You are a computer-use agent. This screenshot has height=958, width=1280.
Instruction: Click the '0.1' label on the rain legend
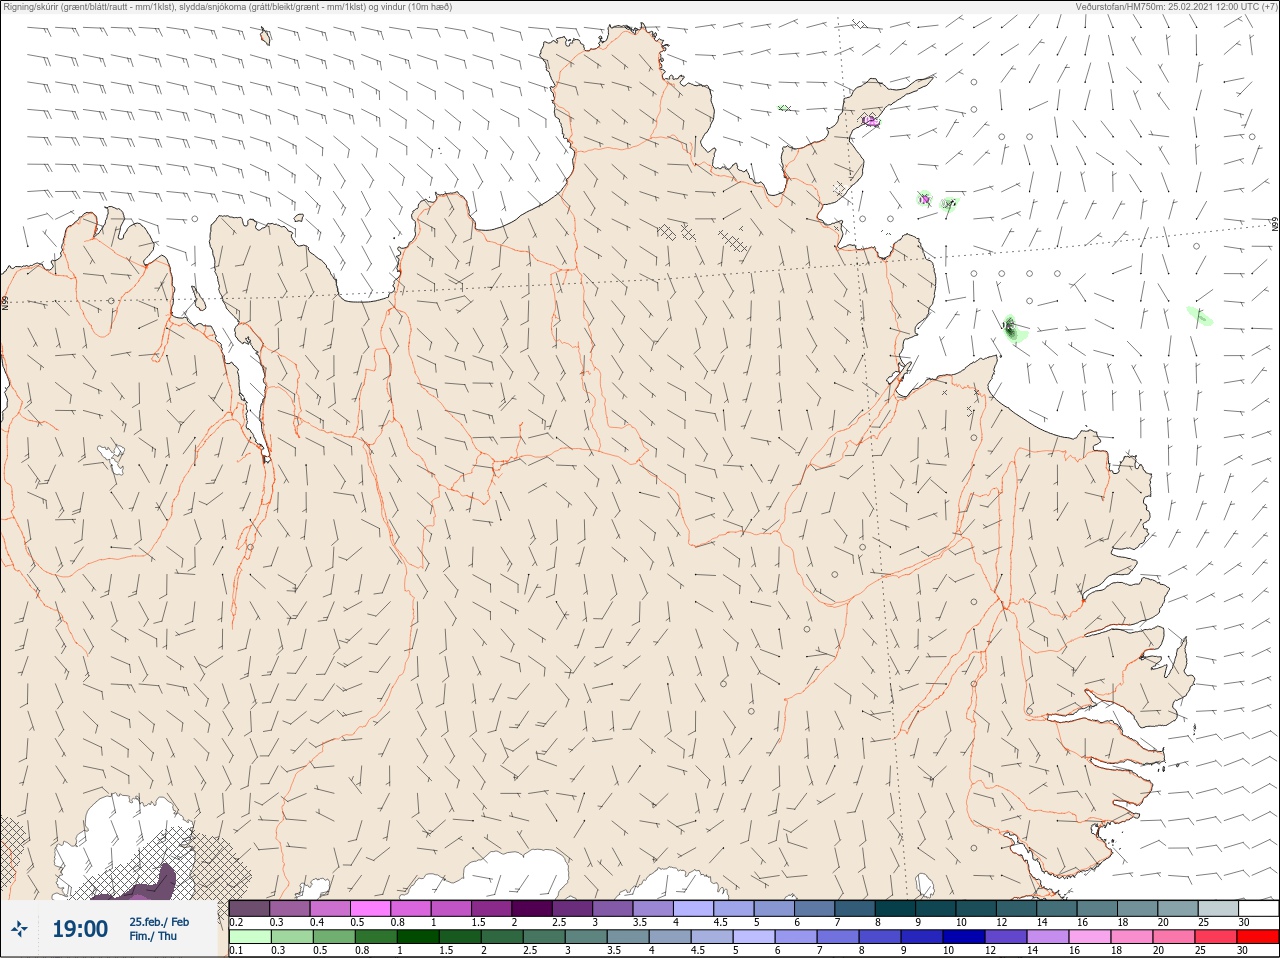click(x=236, y=951)
